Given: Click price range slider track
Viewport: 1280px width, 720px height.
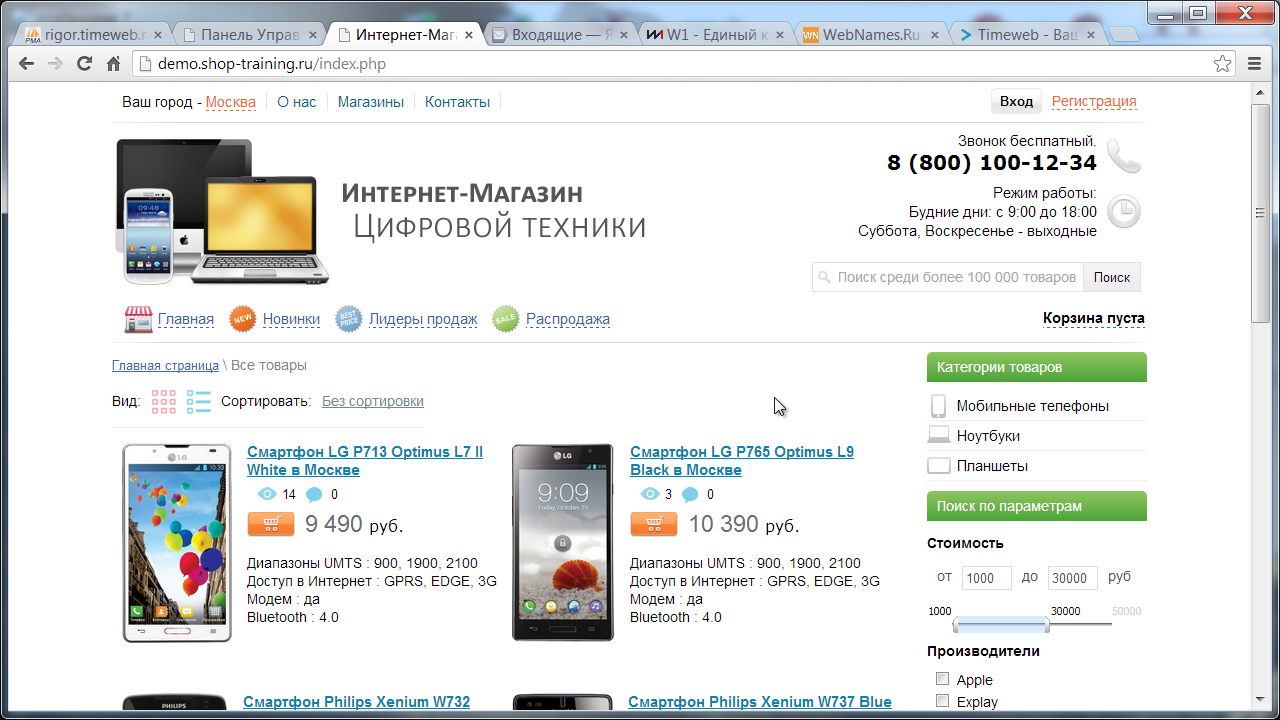Looking at the screenshot, I should (x=1032, y=625).
